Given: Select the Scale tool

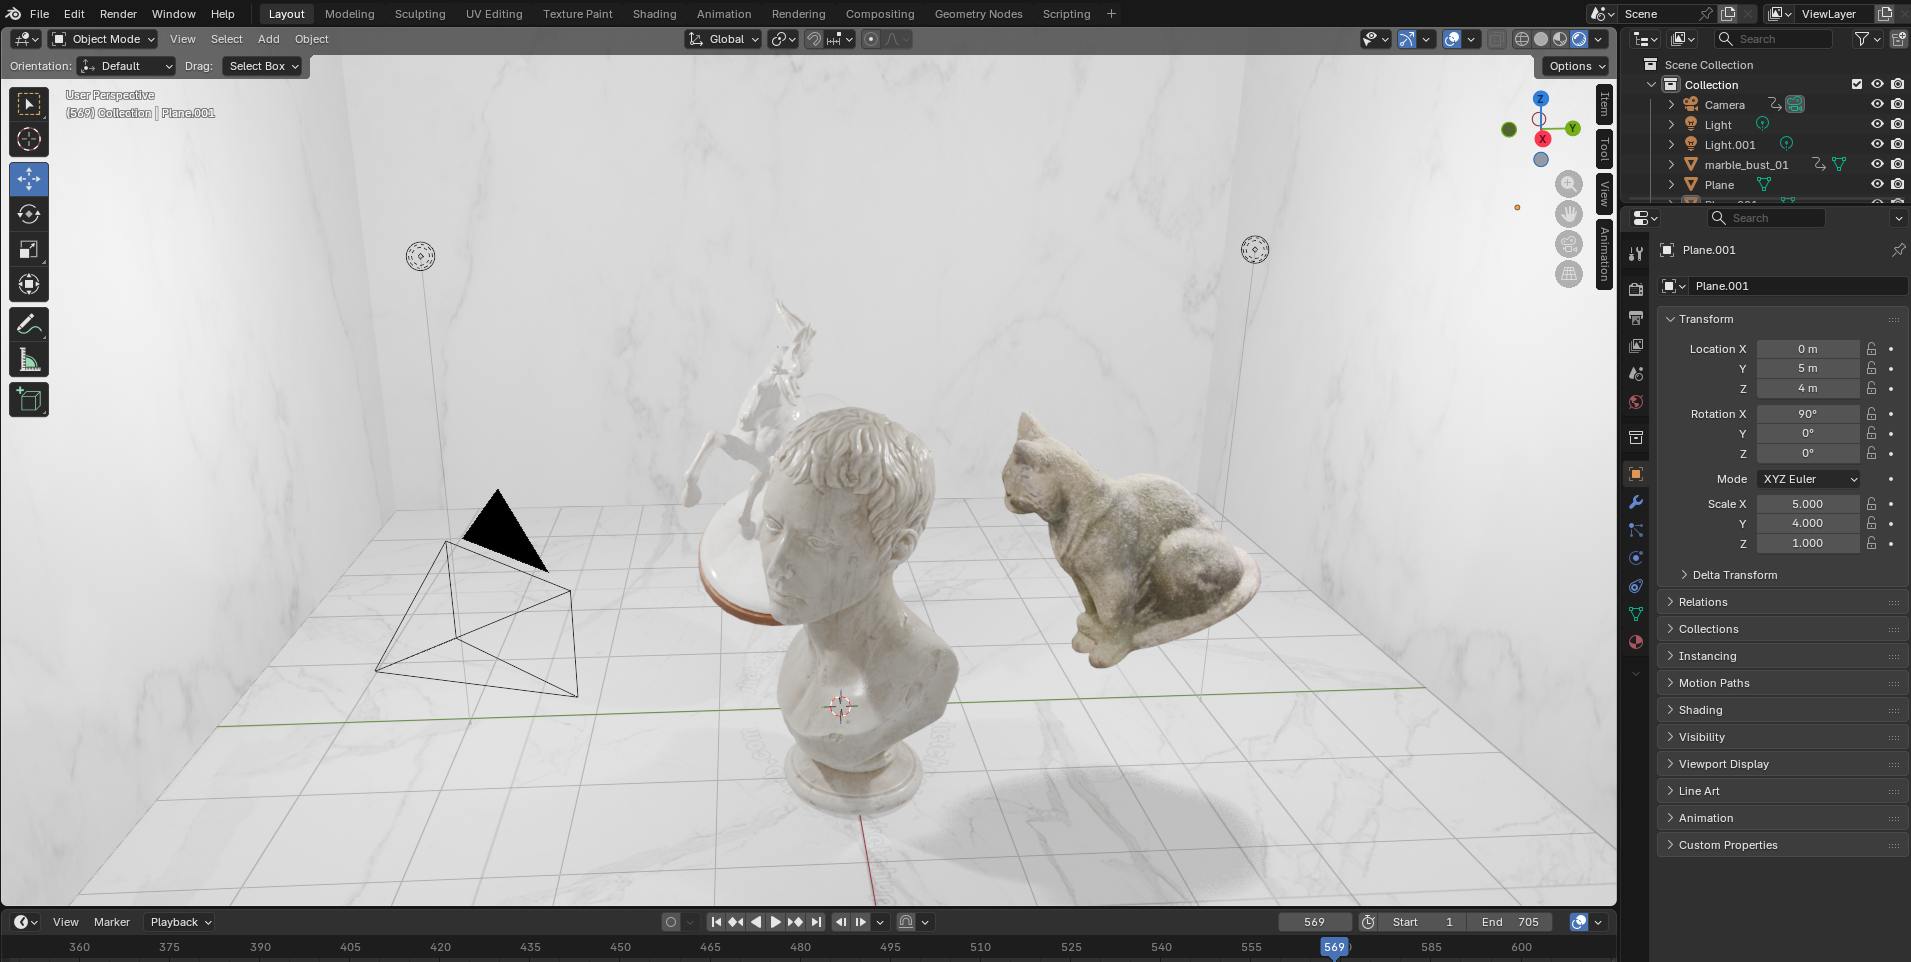Looking at the screenshot, I should 29,250.
